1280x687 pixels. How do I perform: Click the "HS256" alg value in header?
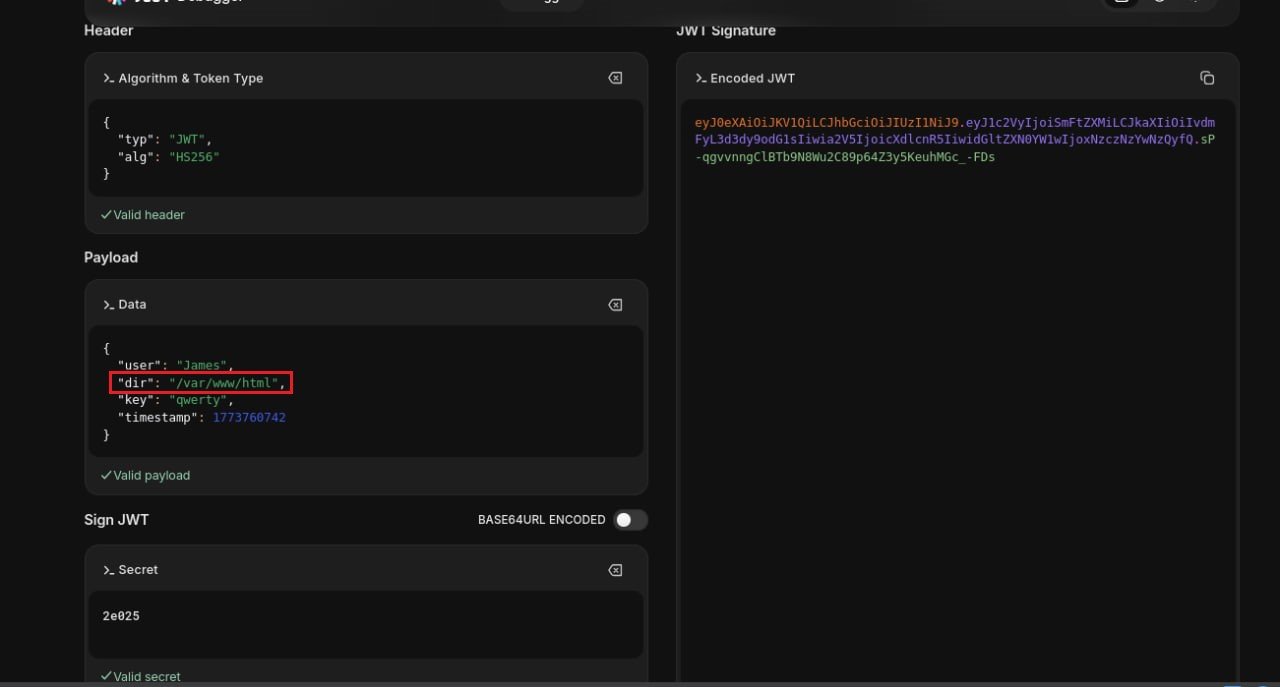point(193,157)
